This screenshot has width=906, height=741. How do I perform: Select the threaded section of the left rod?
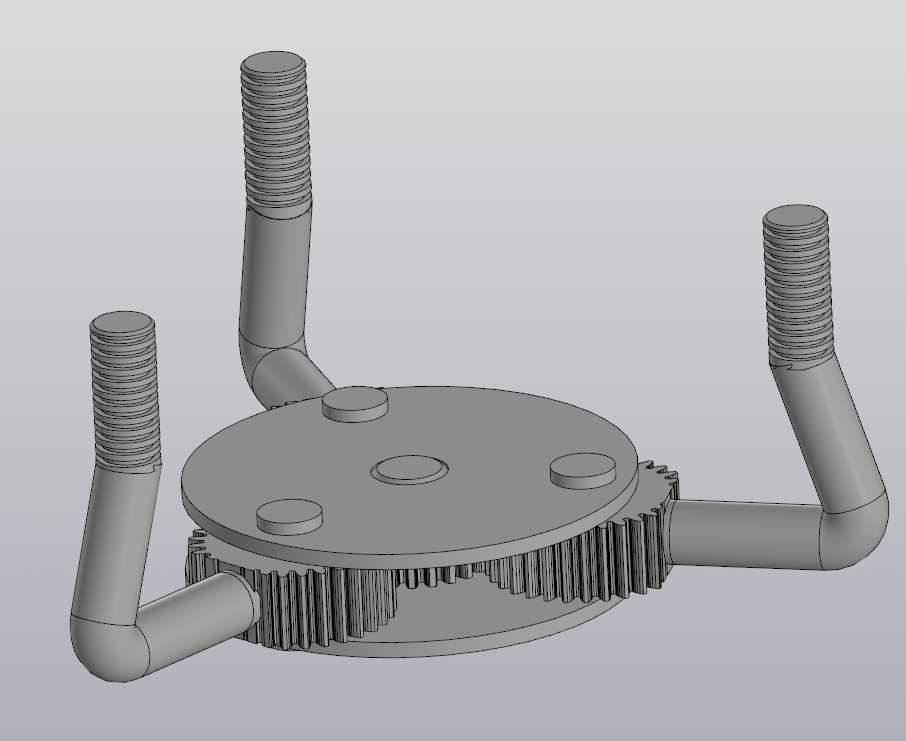[124, 400]
